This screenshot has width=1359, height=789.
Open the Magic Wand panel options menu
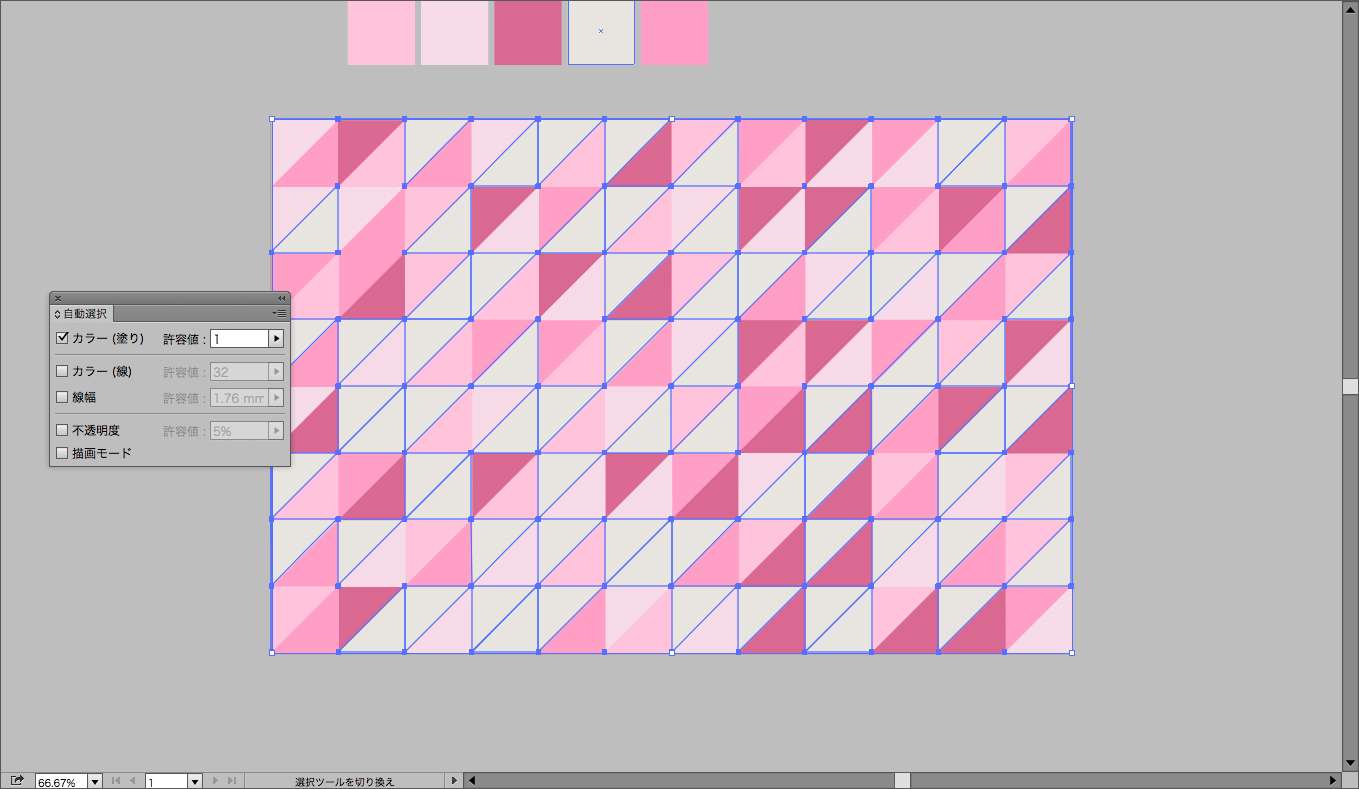coord(281,314)
